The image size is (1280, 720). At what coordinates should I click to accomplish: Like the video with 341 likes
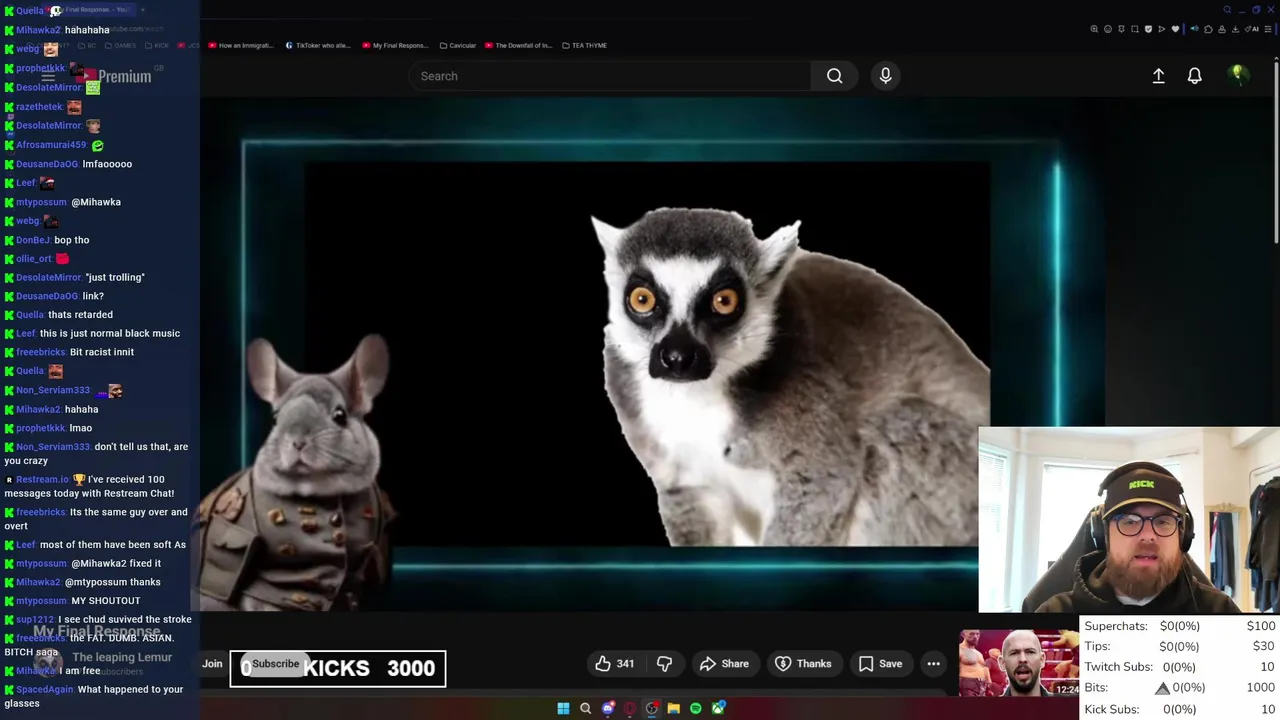pyautogui.click(x=615, y=664)
